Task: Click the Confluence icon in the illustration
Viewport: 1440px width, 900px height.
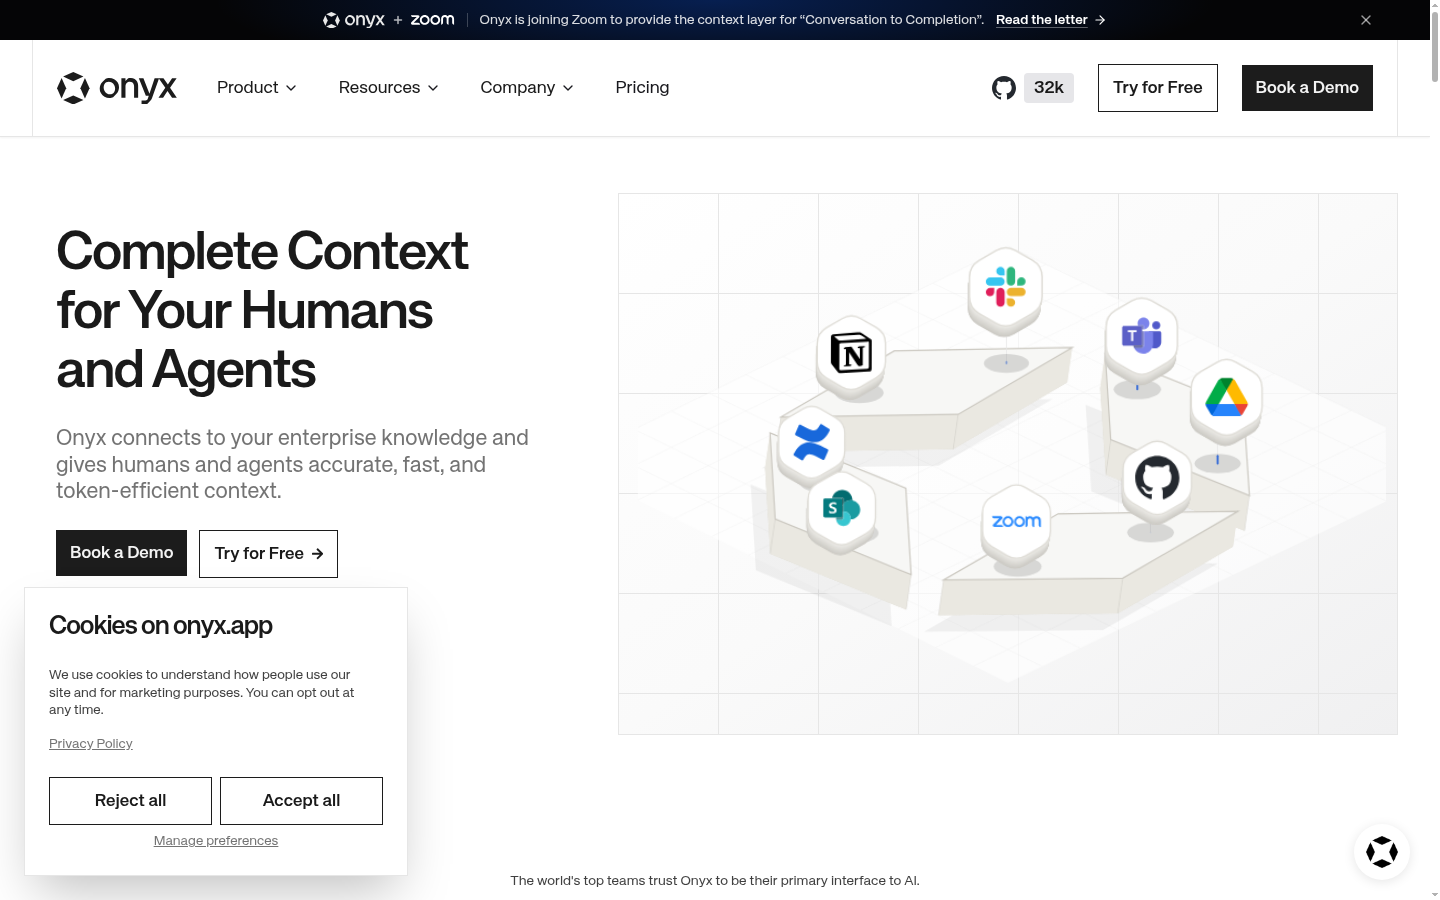Action: click(x=811, y=442)
